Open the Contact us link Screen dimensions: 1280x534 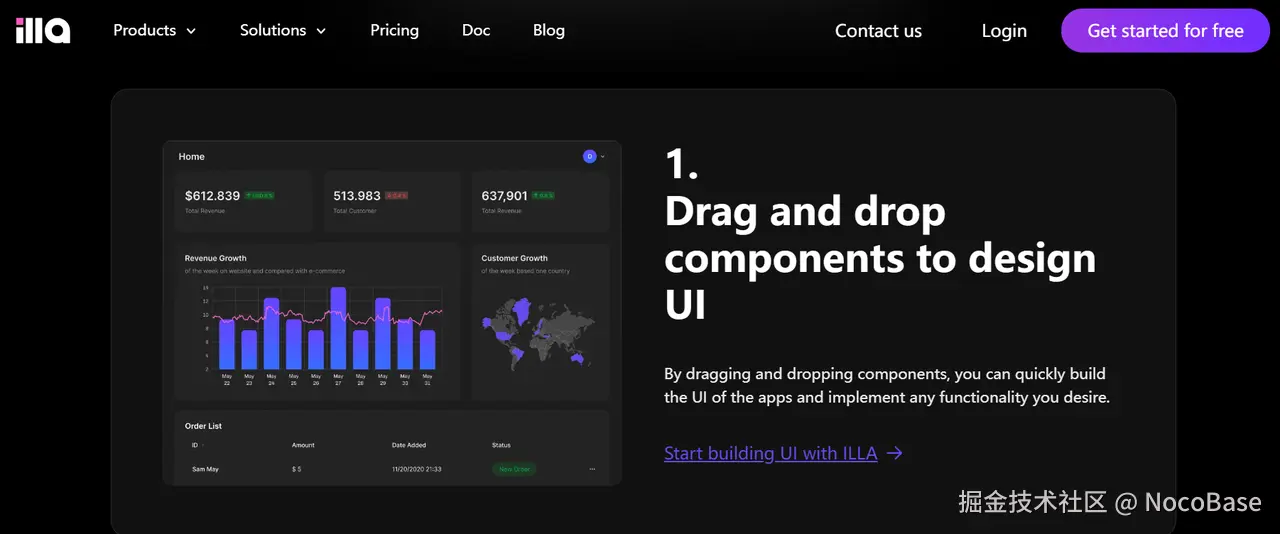(x=878, y=31)
